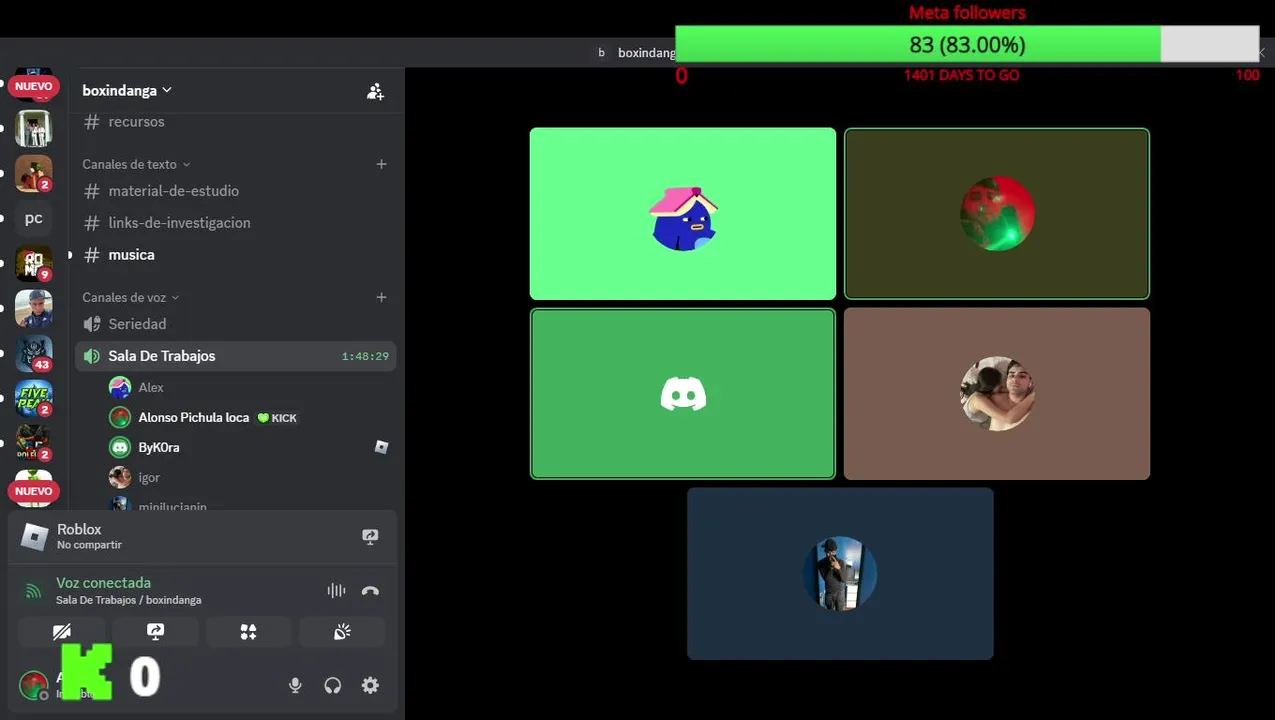Click the Meta followers title text

click(x=967, y=13)
